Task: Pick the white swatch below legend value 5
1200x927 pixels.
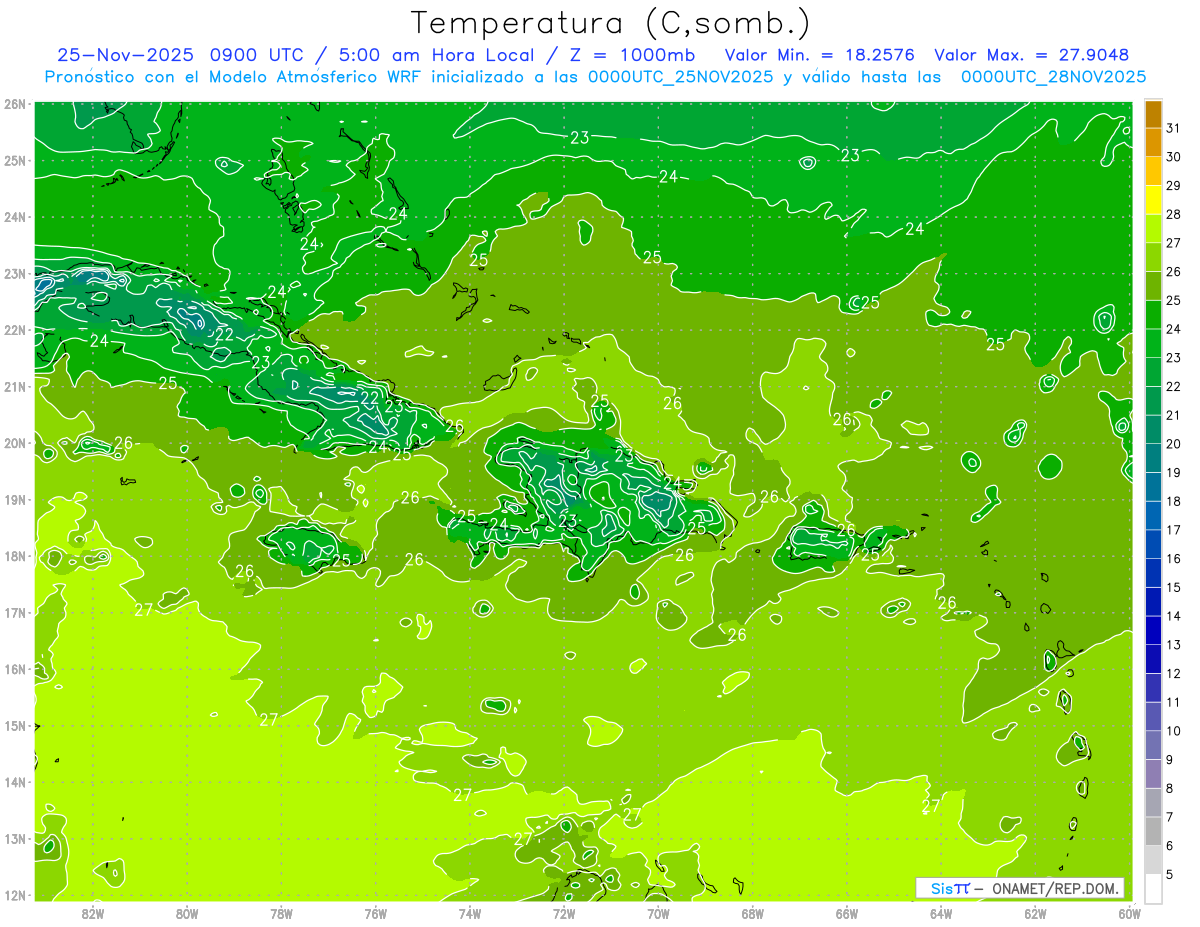Action: click(1153, 888)
